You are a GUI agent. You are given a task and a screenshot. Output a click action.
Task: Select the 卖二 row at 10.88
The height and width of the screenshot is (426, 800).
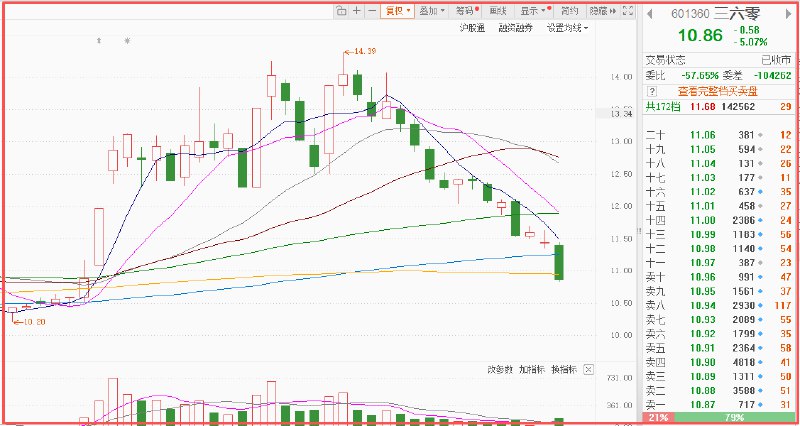click(718, 391)
